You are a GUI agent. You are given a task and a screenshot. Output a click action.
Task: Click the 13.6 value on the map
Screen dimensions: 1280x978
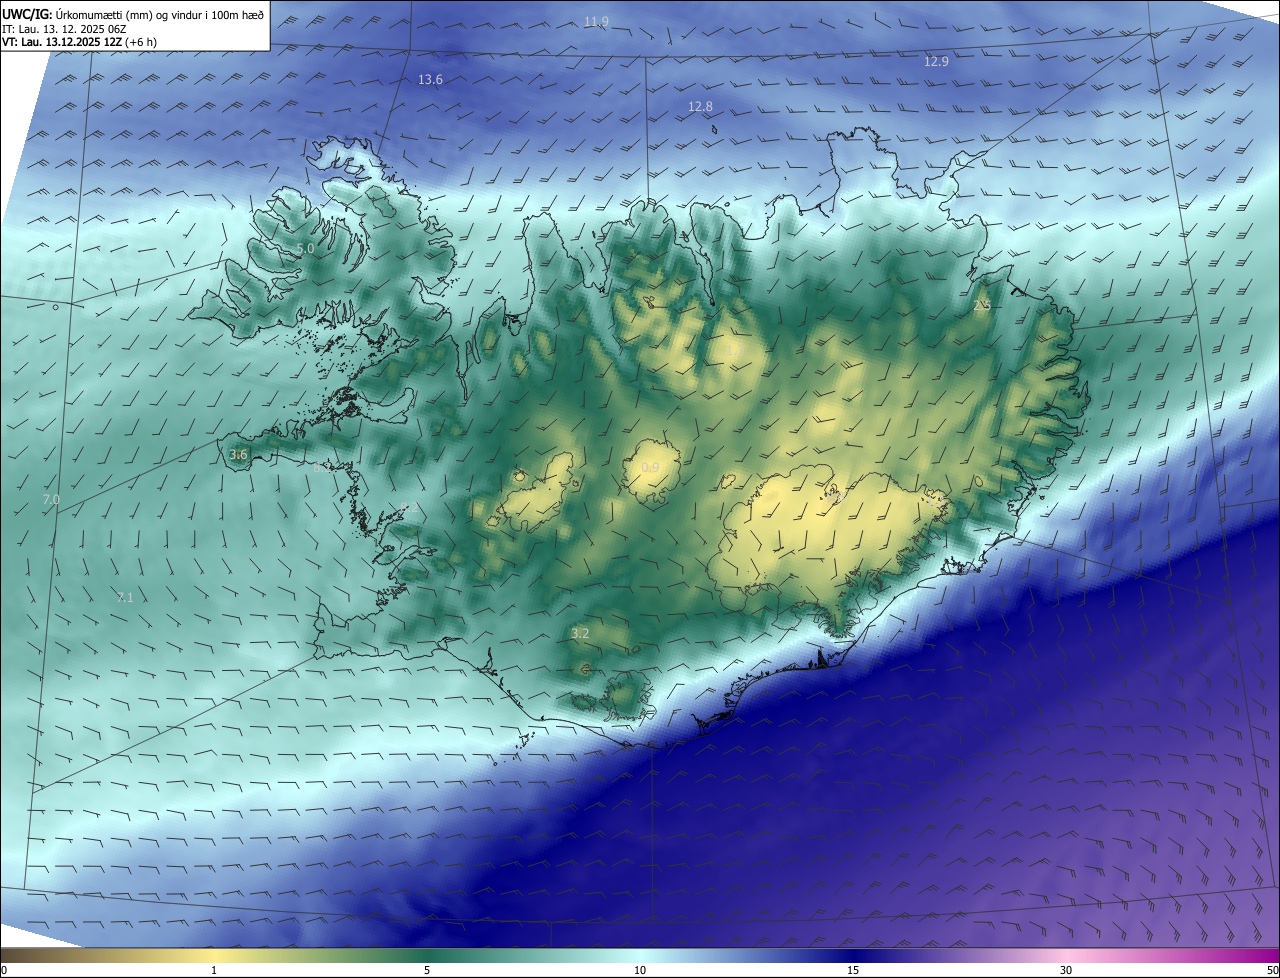(430, 79)
